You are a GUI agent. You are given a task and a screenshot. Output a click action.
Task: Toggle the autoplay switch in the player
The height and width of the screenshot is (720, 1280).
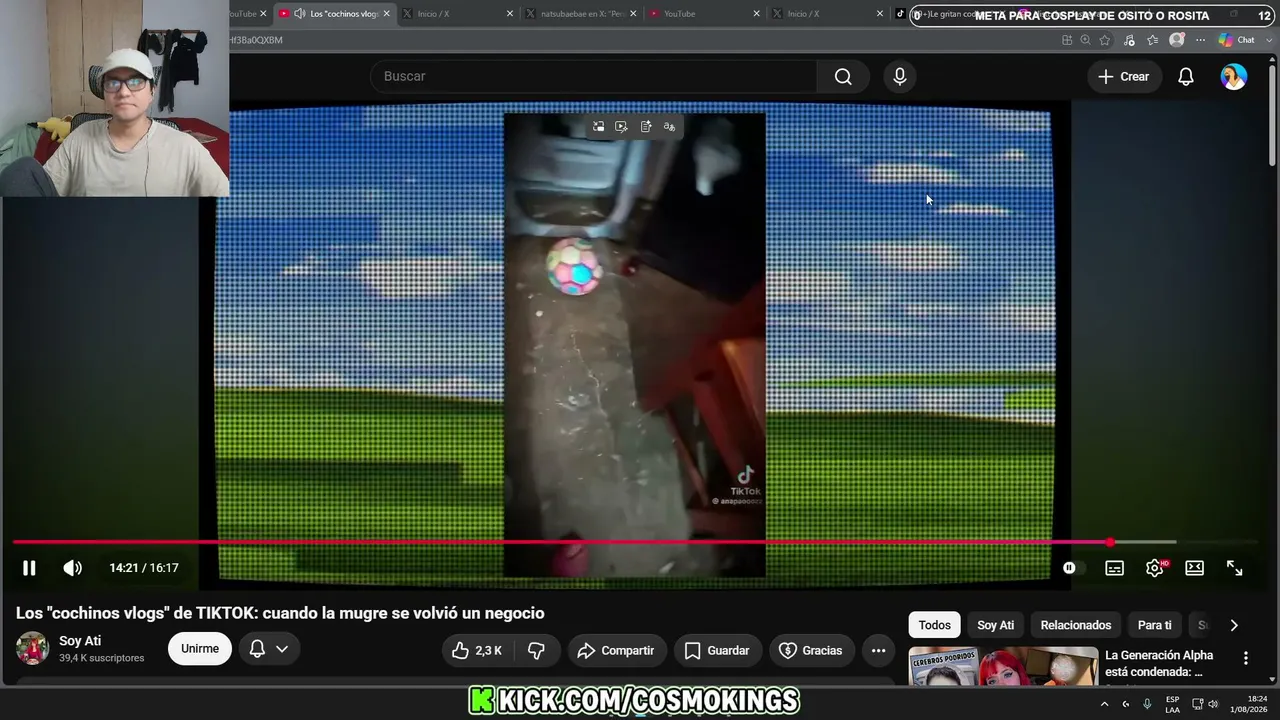1073,568
